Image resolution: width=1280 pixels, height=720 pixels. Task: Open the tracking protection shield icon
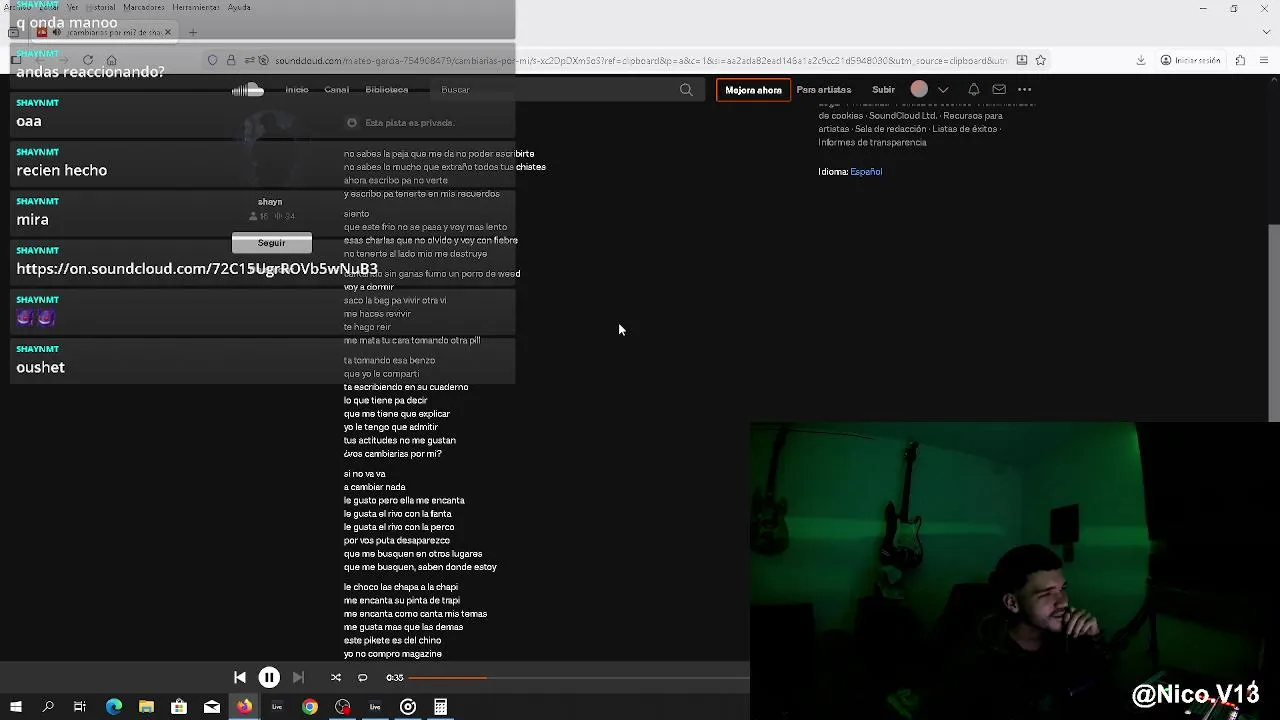pos(212,60)
